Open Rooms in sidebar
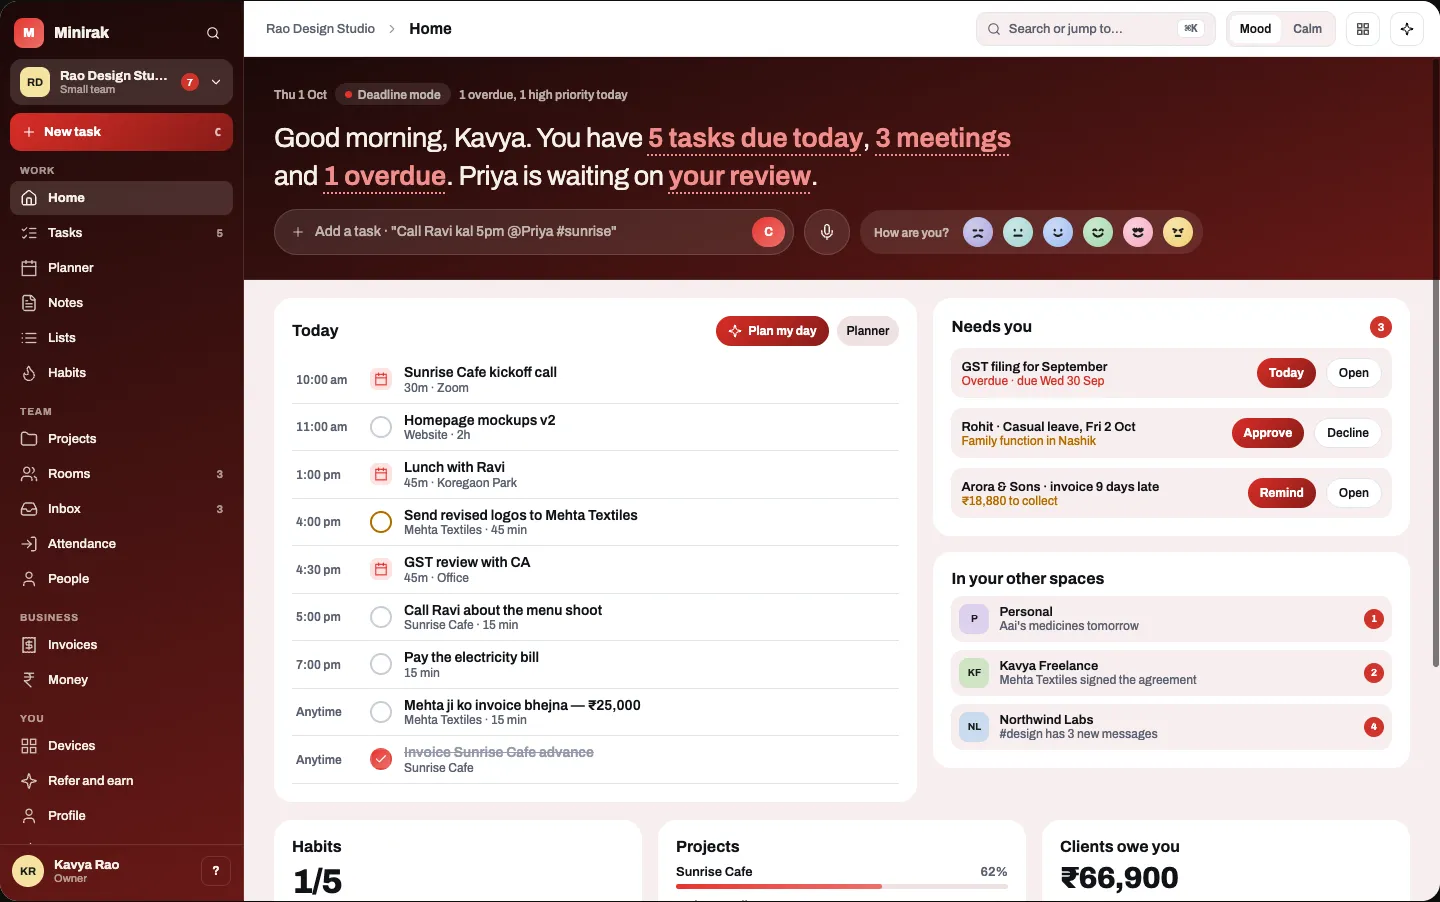The image size is (1440, 902). [x=121, y=474]
